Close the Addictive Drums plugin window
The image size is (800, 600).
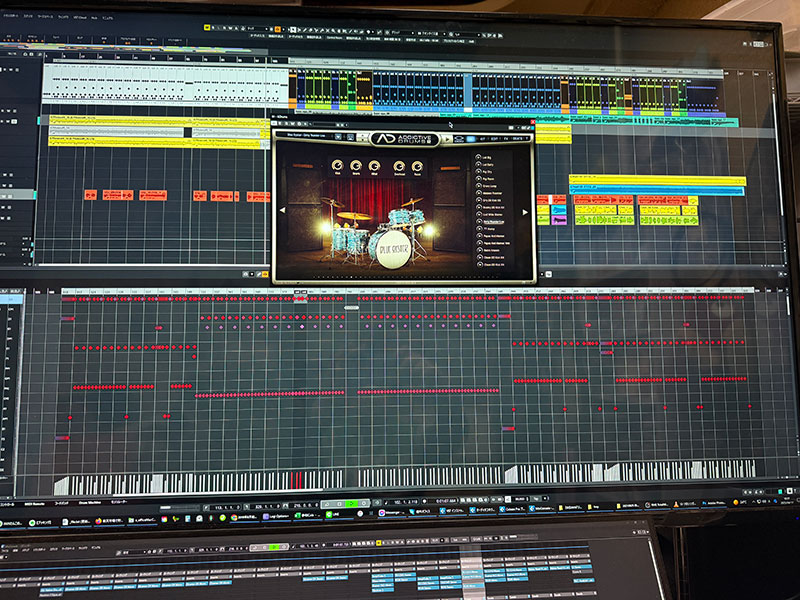pos(532,122)
